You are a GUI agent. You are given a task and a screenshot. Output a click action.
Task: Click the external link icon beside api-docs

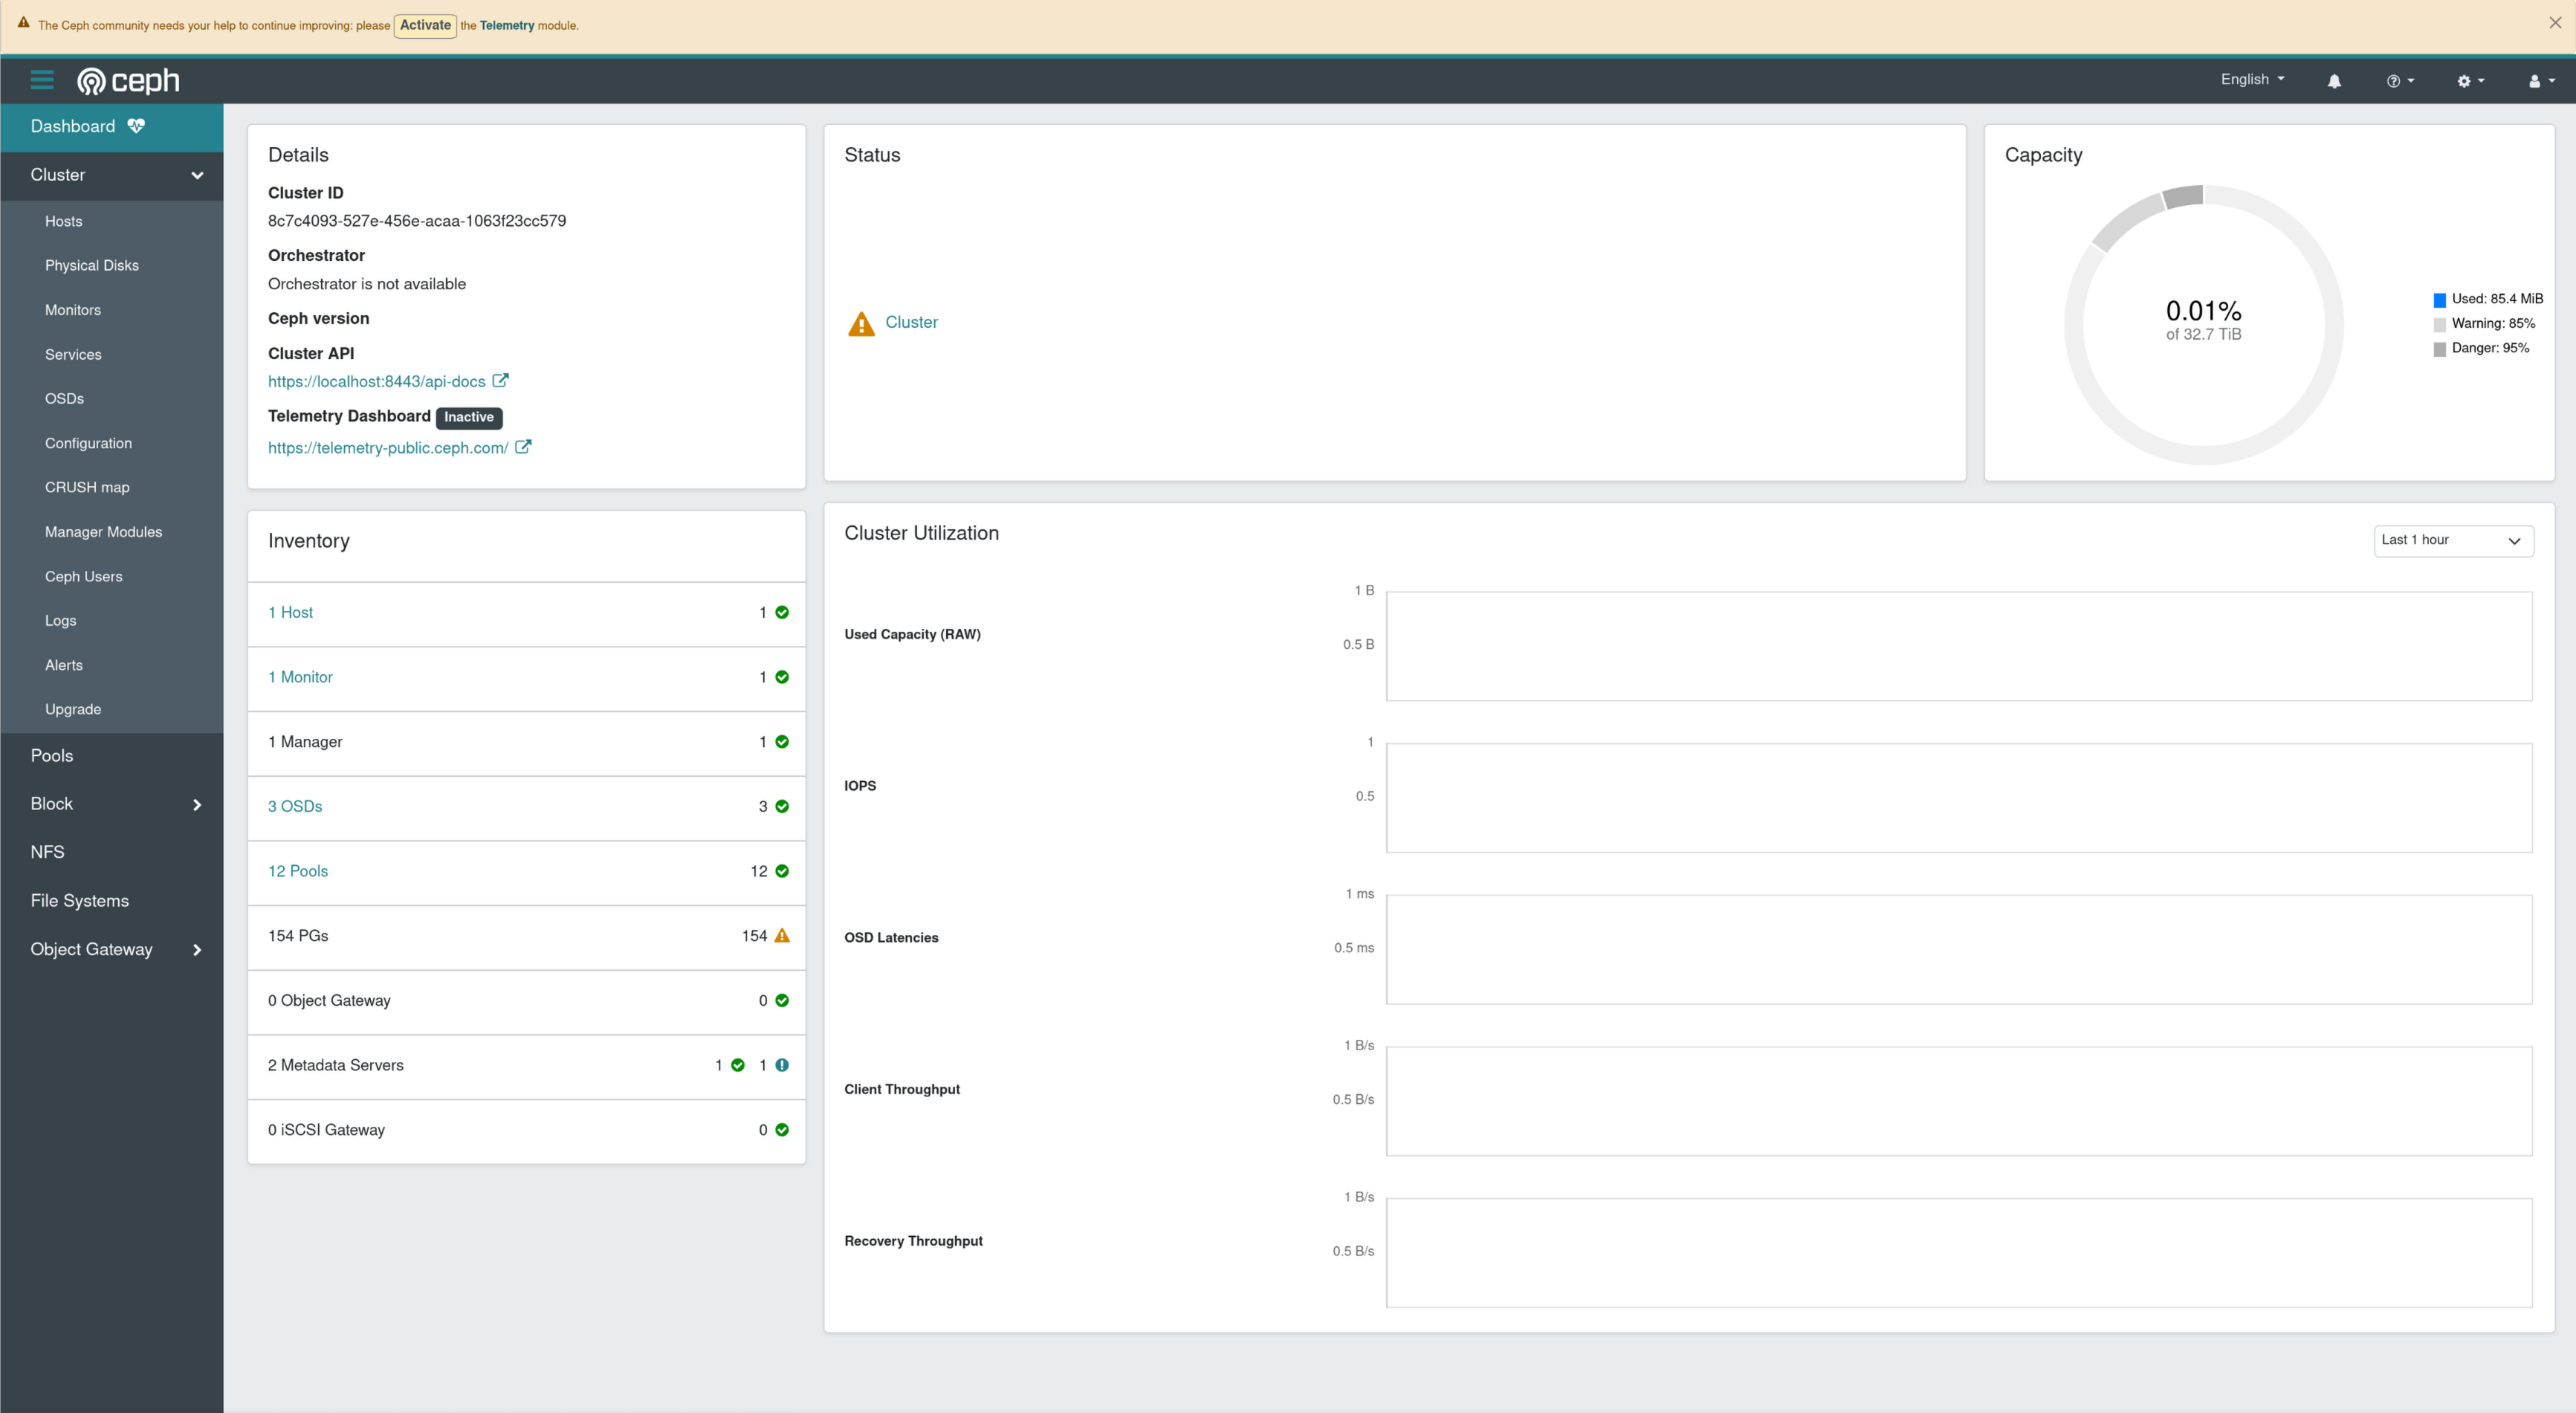pyautogui.click(x=500, y=381)
